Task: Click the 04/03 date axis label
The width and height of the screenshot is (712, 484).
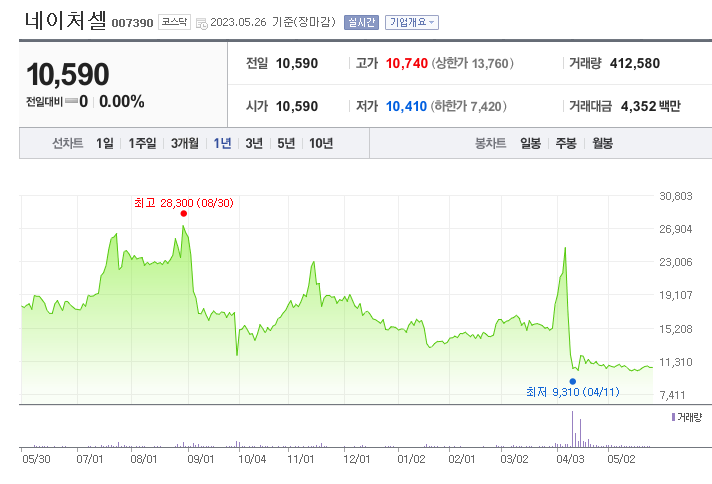Action: click(570, 459)
